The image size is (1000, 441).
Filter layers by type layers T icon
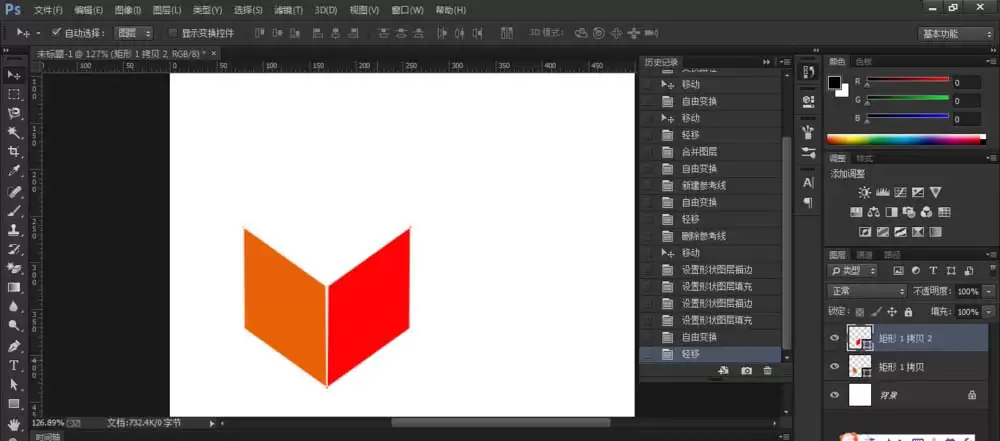(x=933, y=271)
